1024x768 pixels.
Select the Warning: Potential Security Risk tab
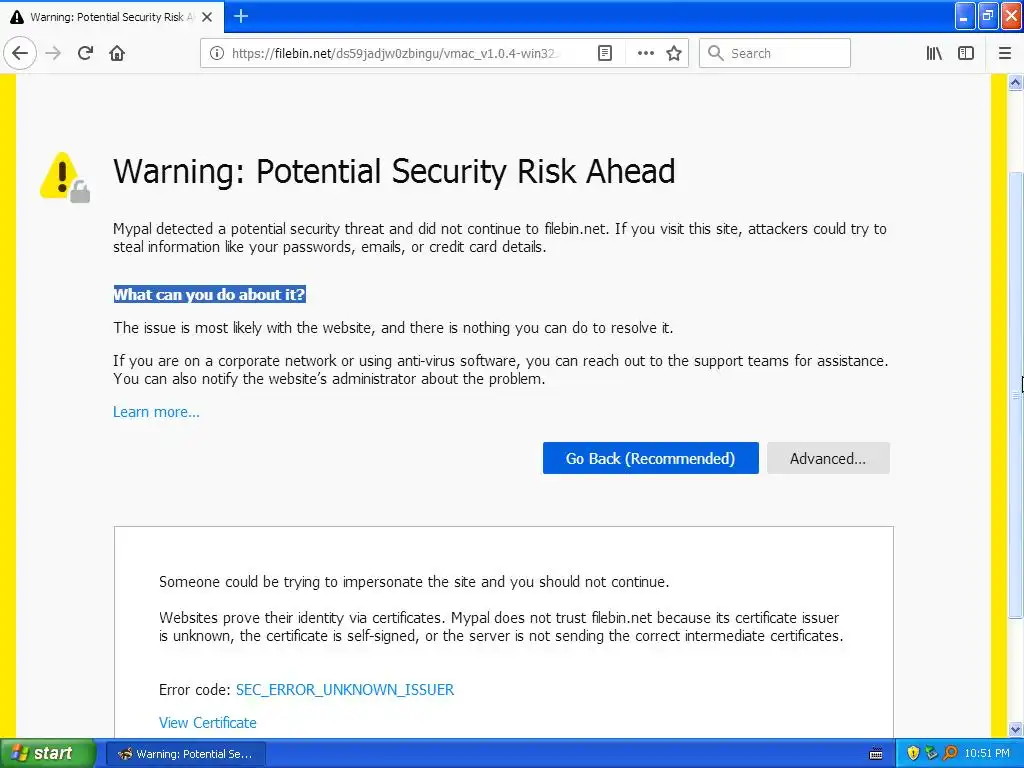point(105,17)
